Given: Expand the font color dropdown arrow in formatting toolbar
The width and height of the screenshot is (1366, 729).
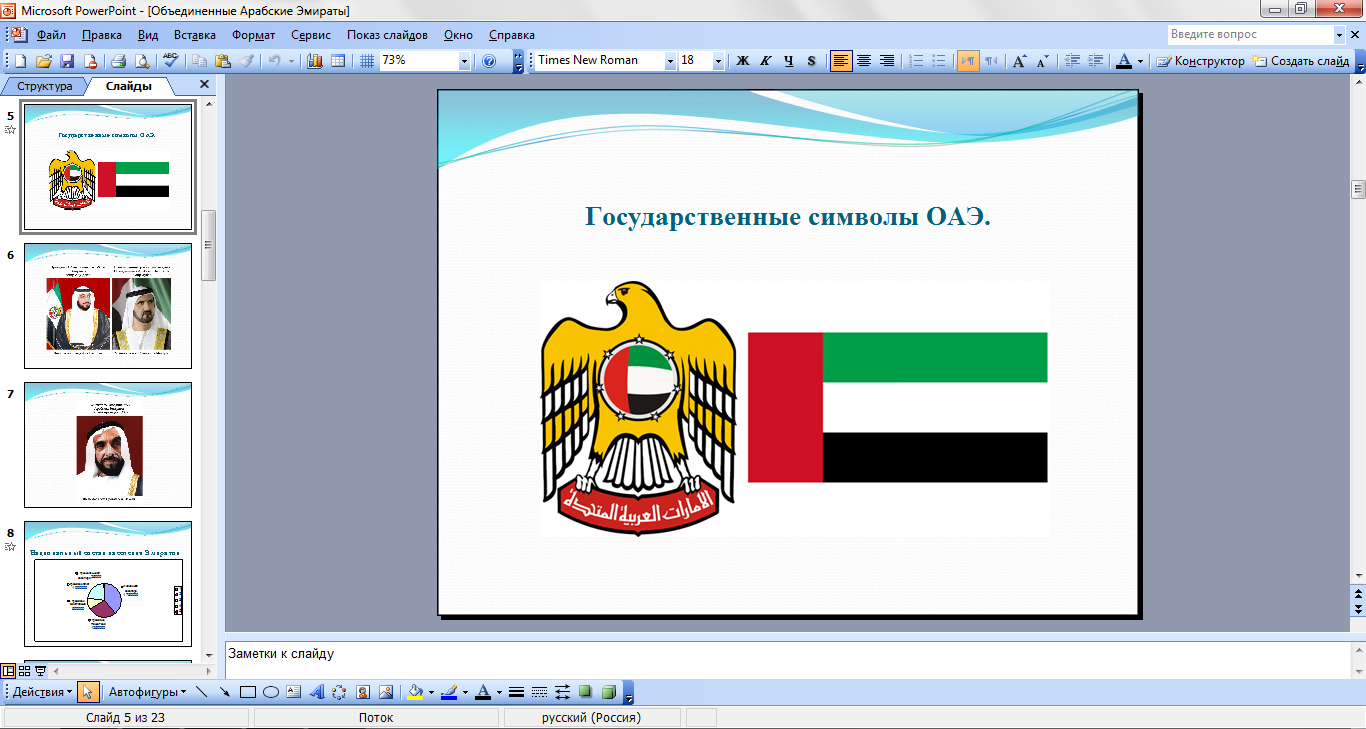Looking at the screenshot, I should [1141, 61].
